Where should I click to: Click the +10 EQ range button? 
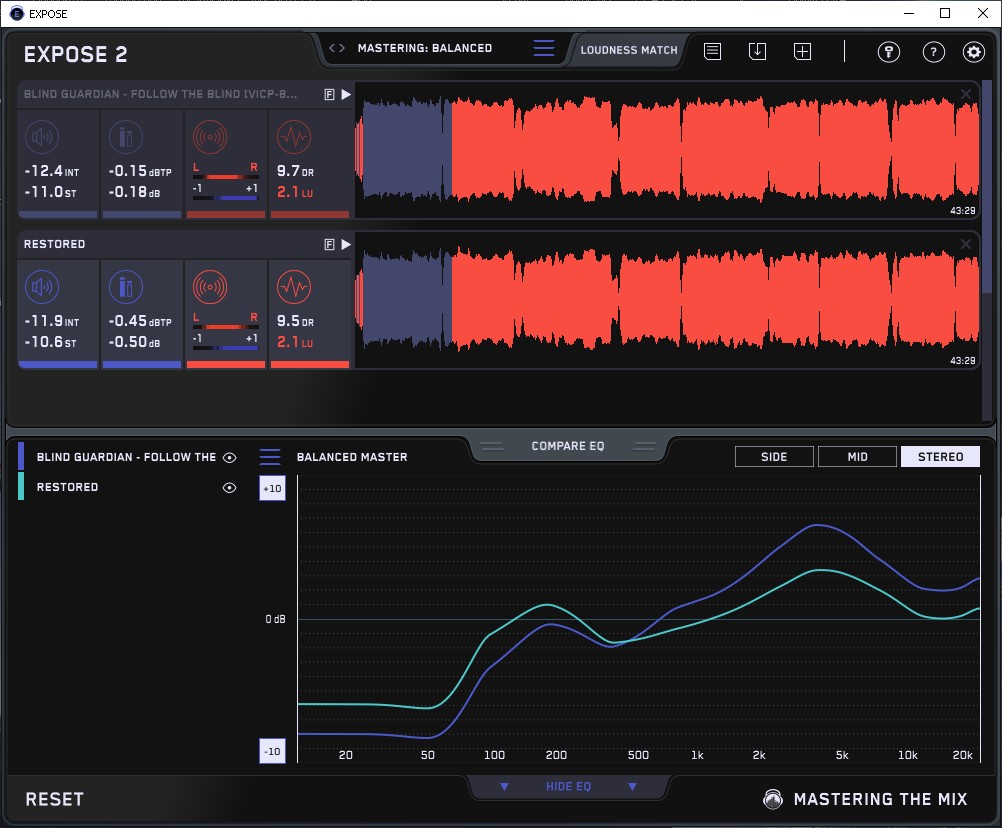[272, 488]
